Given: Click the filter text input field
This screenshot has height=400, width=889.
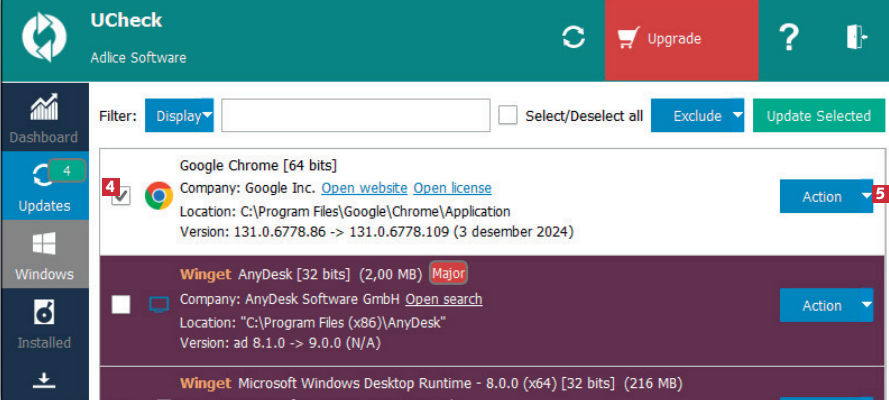Looking at the screenshot, I should tap(355, 115).
